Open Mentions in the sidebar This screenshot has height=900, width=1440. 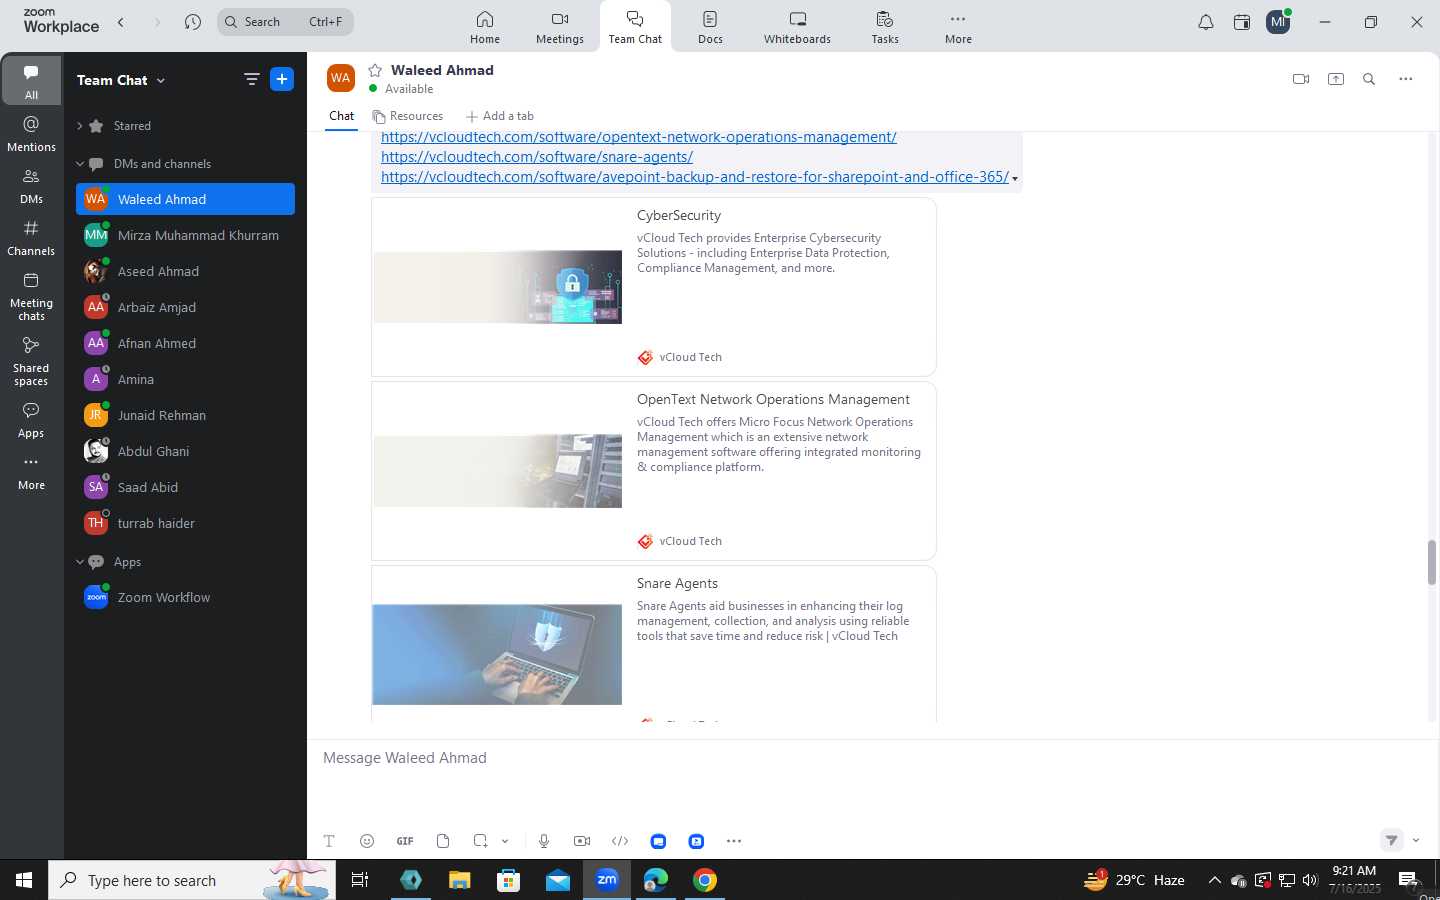31,134
